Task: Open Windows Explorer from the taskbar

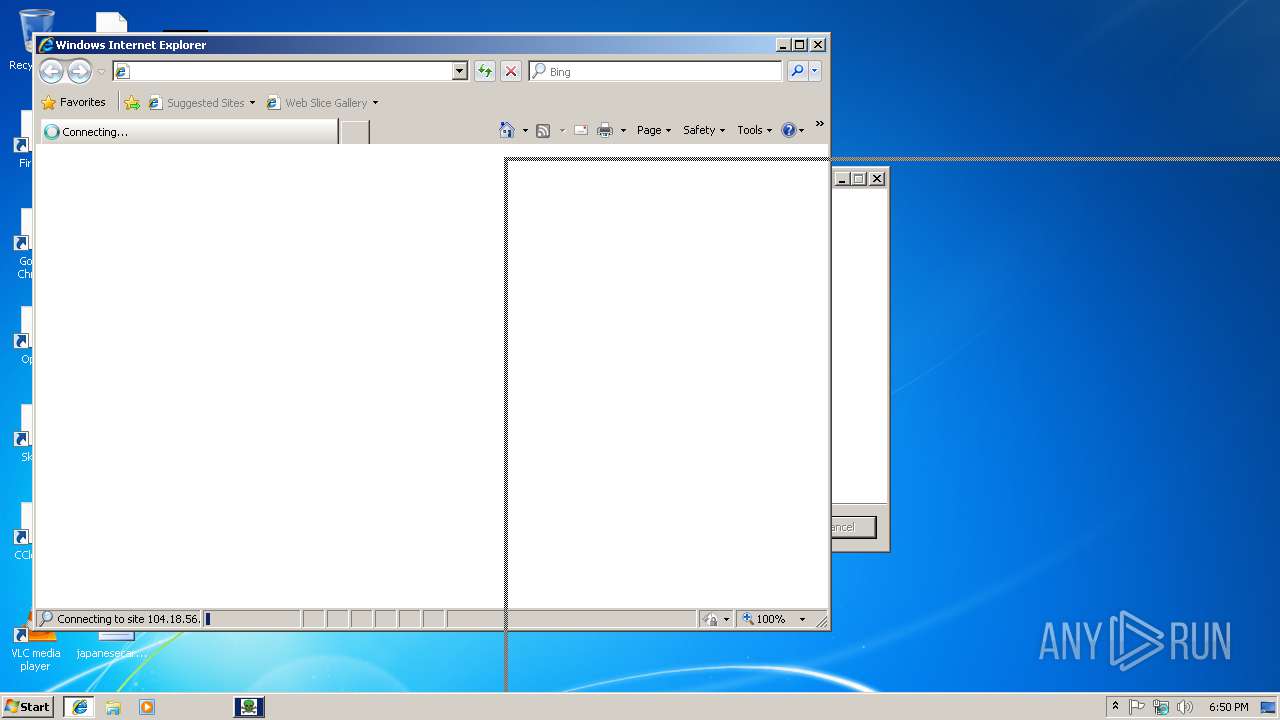Action: (113, 706)
